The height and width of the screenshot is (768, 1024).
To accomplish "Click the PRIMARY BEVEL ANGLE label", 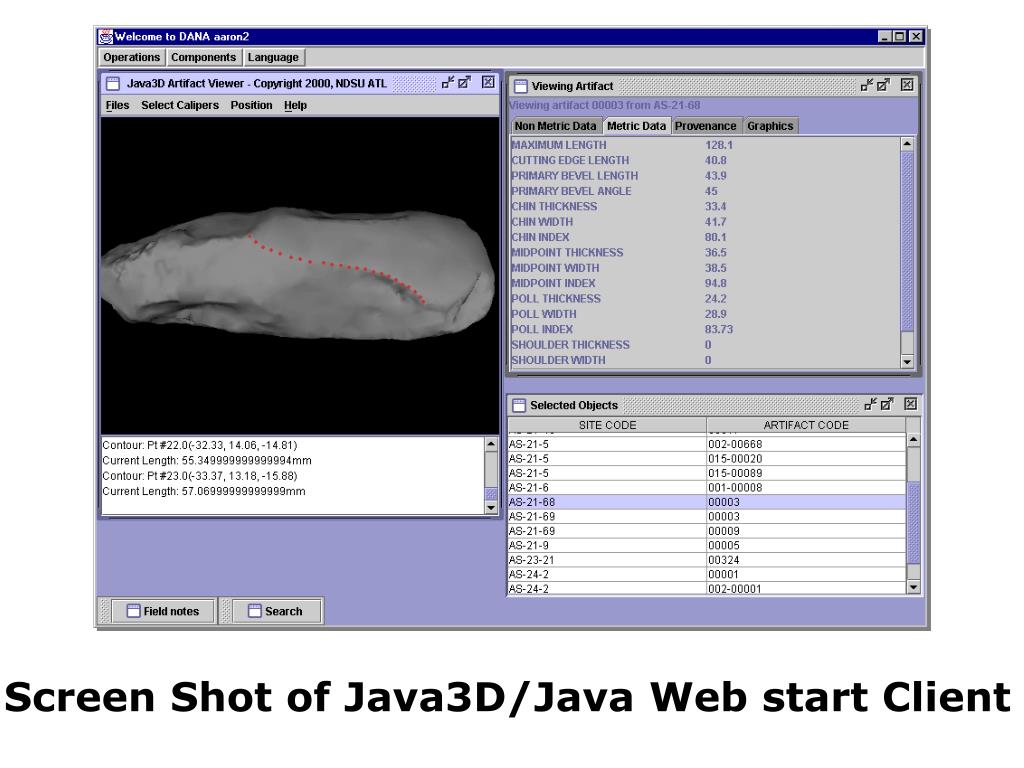I will (x=571, y=191).
